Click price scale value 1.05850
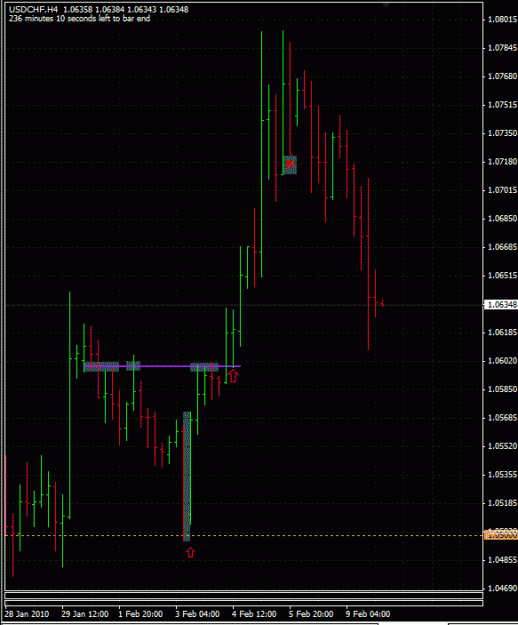This screenshot has width=518, height=625. click(502, 389)
